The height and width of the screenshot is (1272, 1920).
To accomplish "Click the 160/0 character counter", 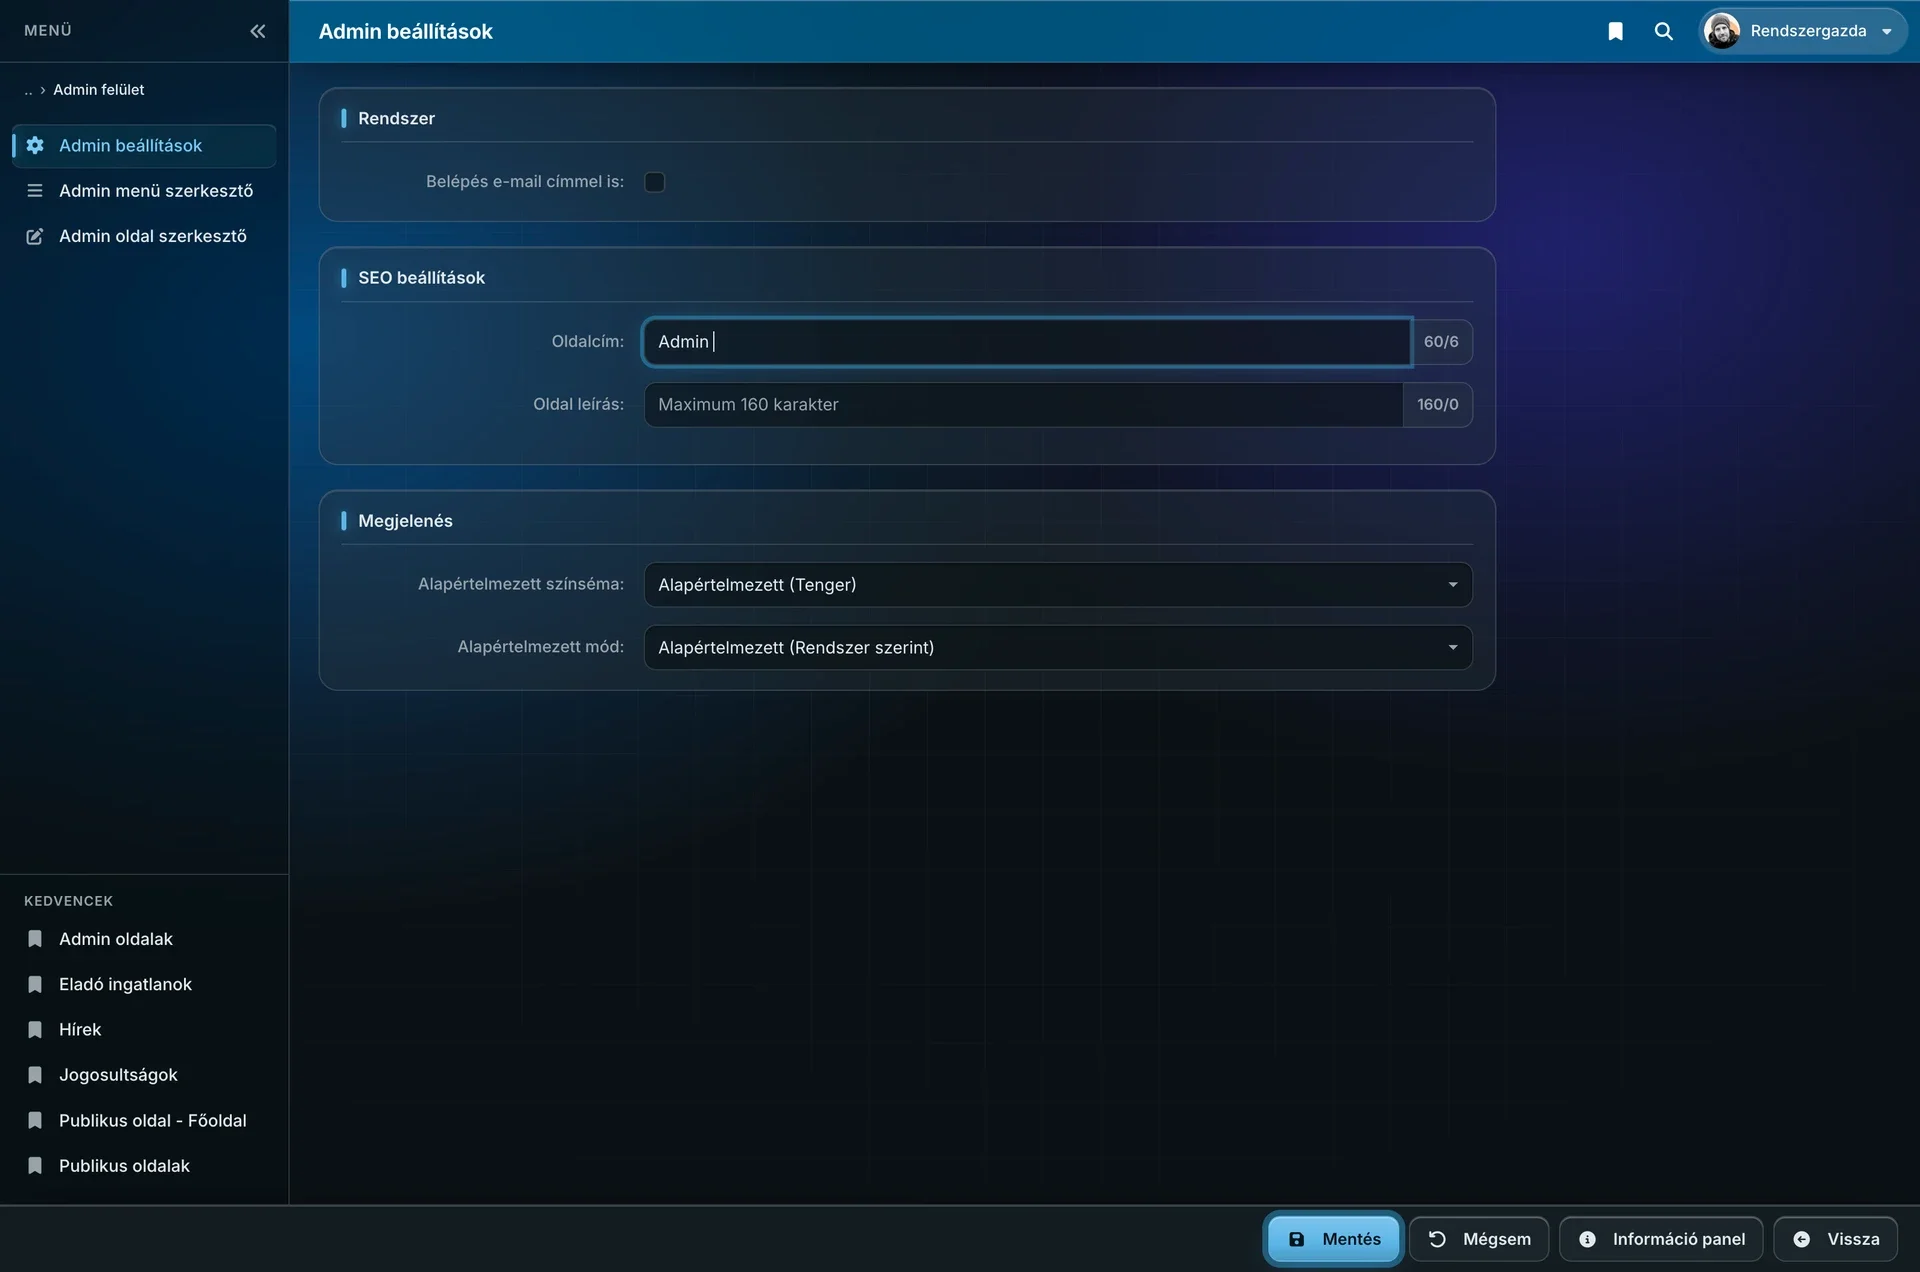I will 1437,405.
